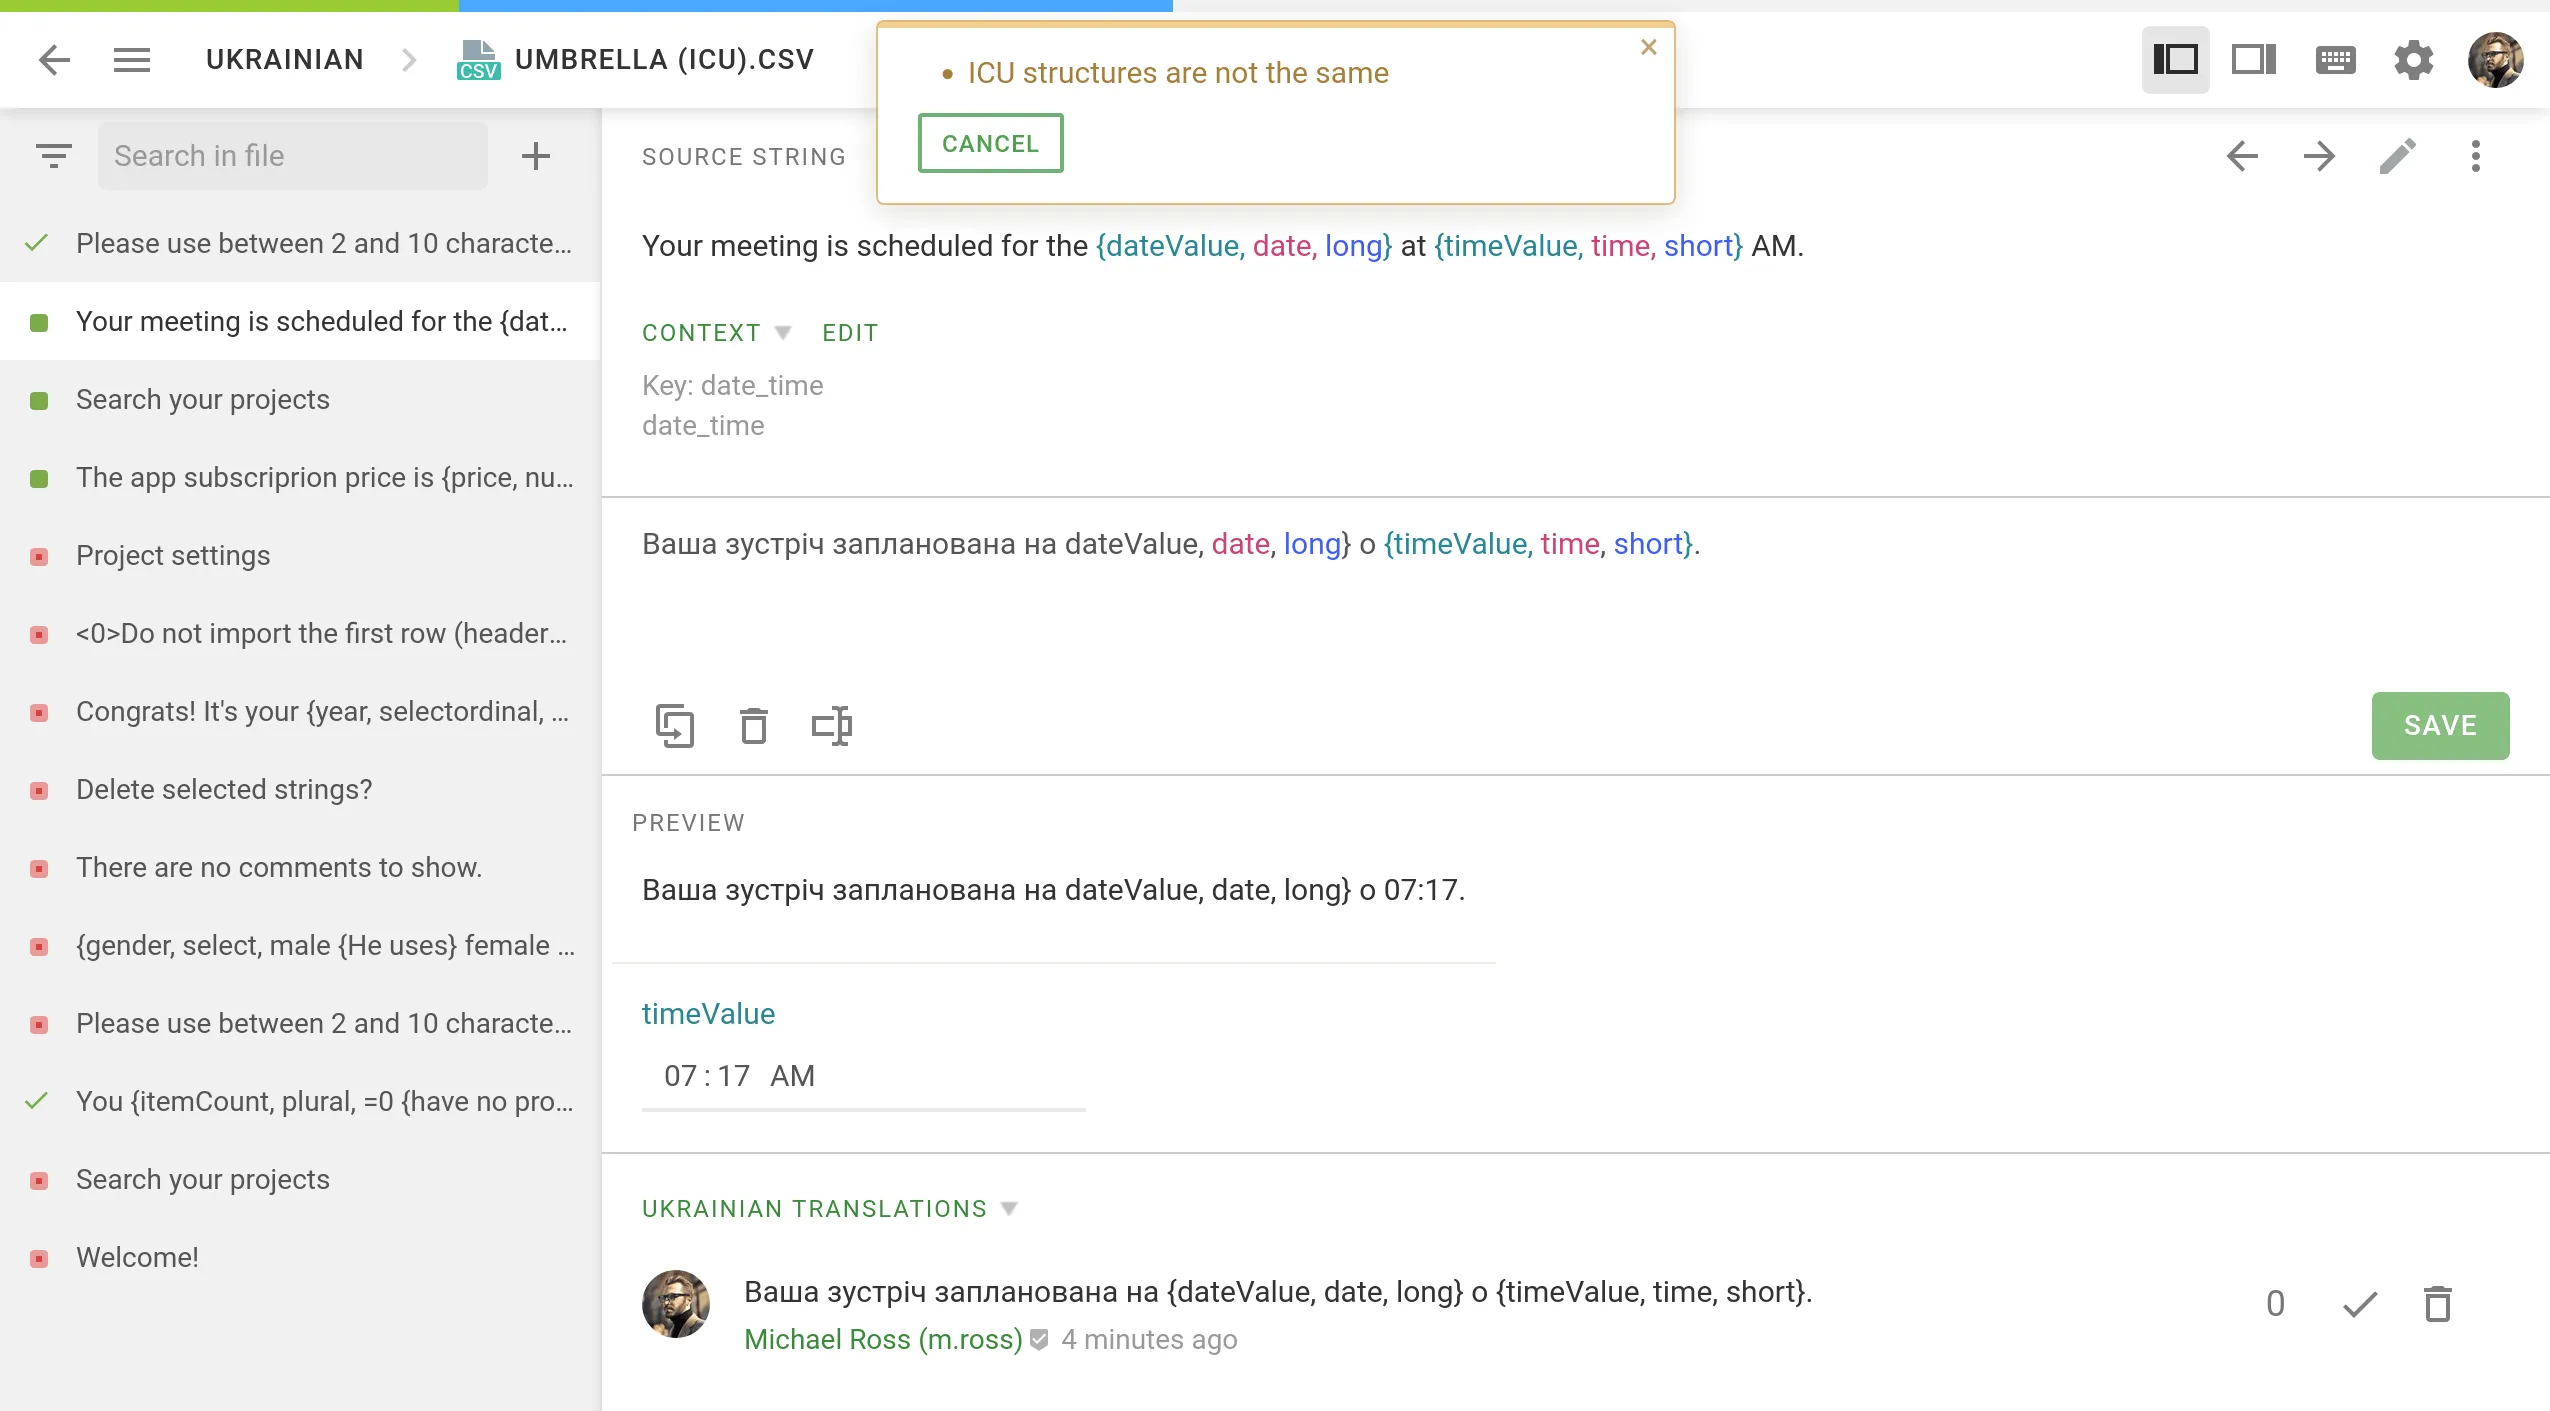The height and width of the screenshot is (1411, 2550).
Task: Click the next string navigation arrow
Action: pyautogui.click(x=2319, y=156)
